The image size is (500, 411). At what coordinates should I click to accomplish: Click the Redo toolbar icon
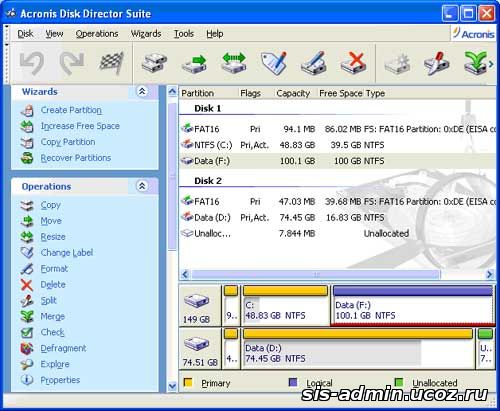(x=72, y=63)
